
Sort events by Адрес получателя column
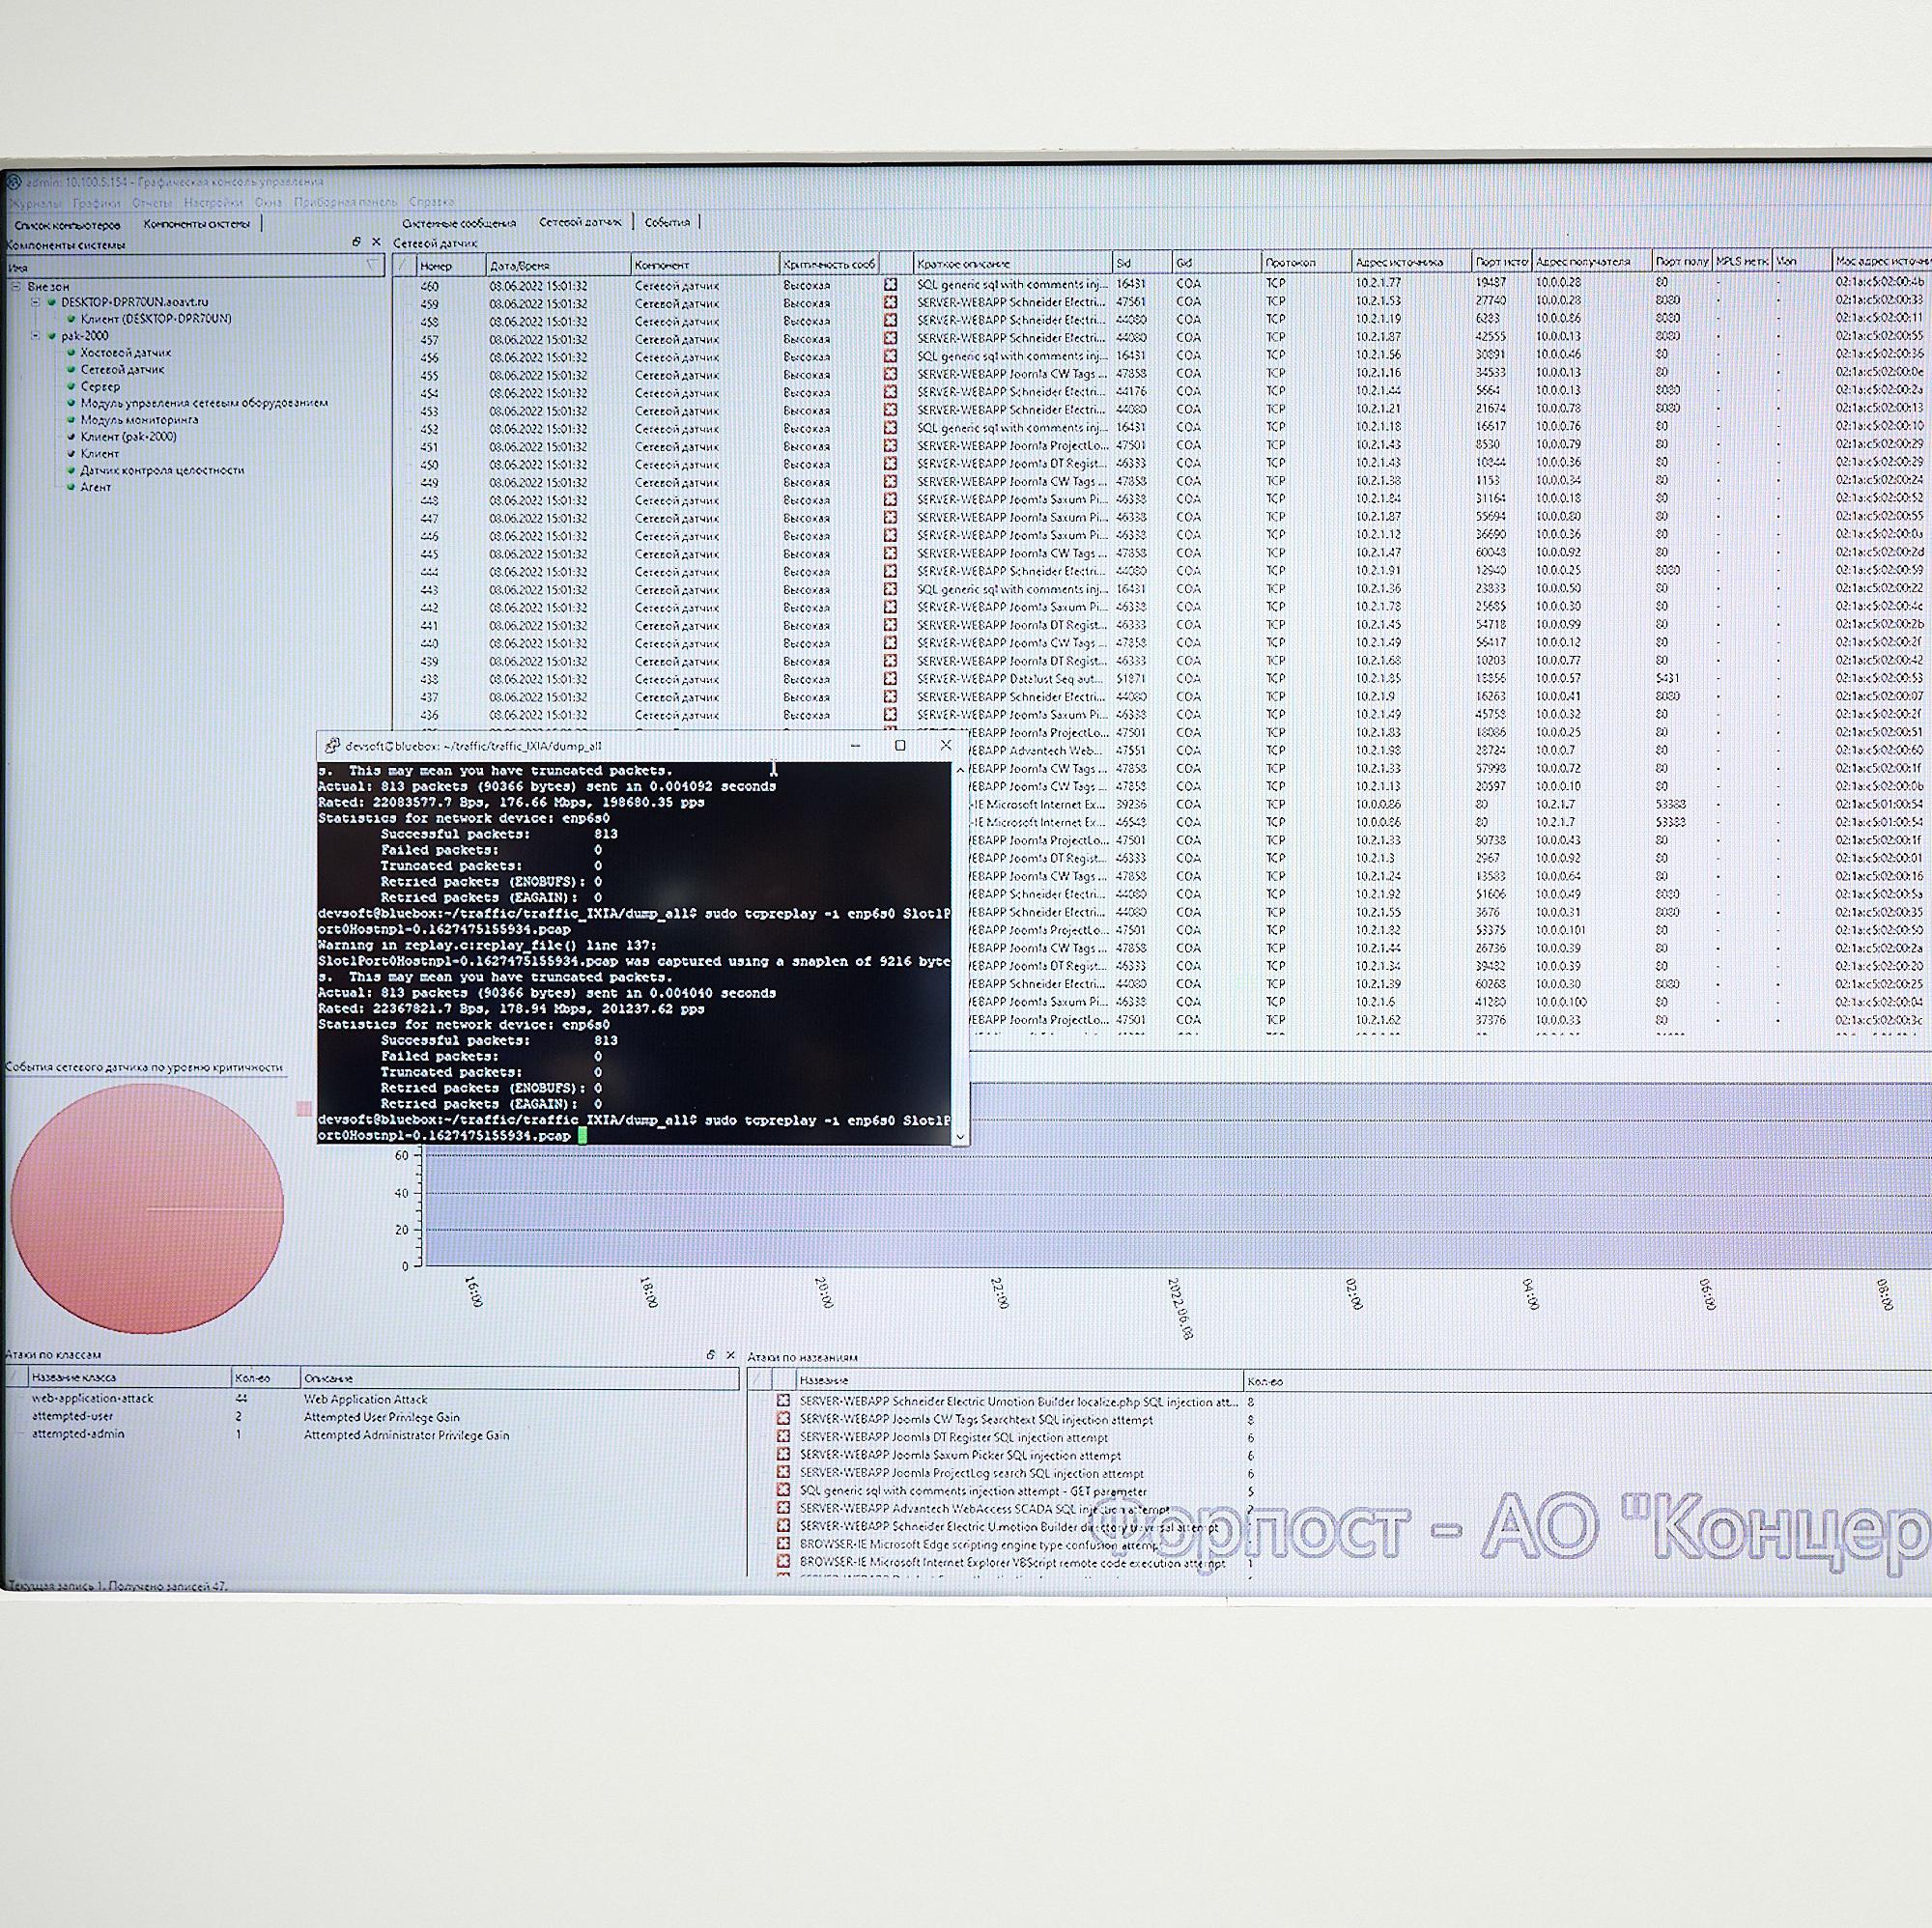(x=1592, y=262)
